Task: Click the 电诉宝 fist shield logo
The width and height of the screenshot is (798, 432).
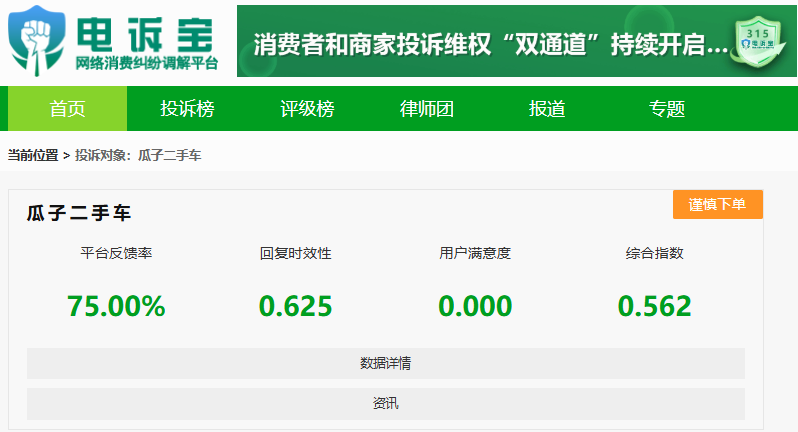Action: tap(37, 41)
